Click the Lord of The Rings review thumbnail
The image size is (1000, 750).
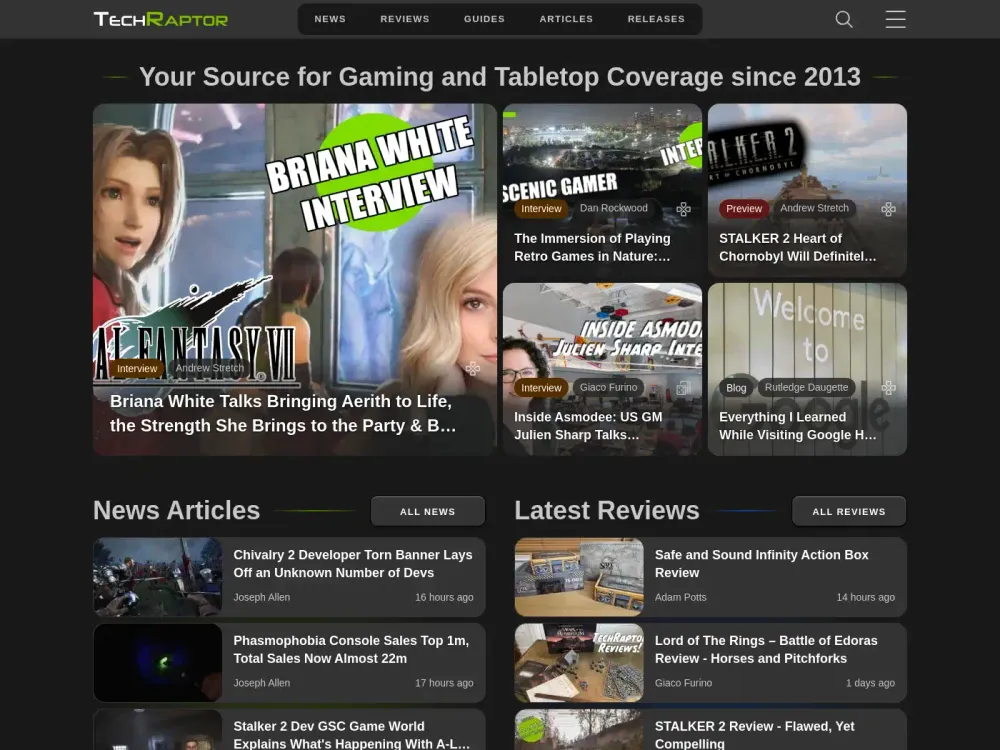tap(579, 663)
